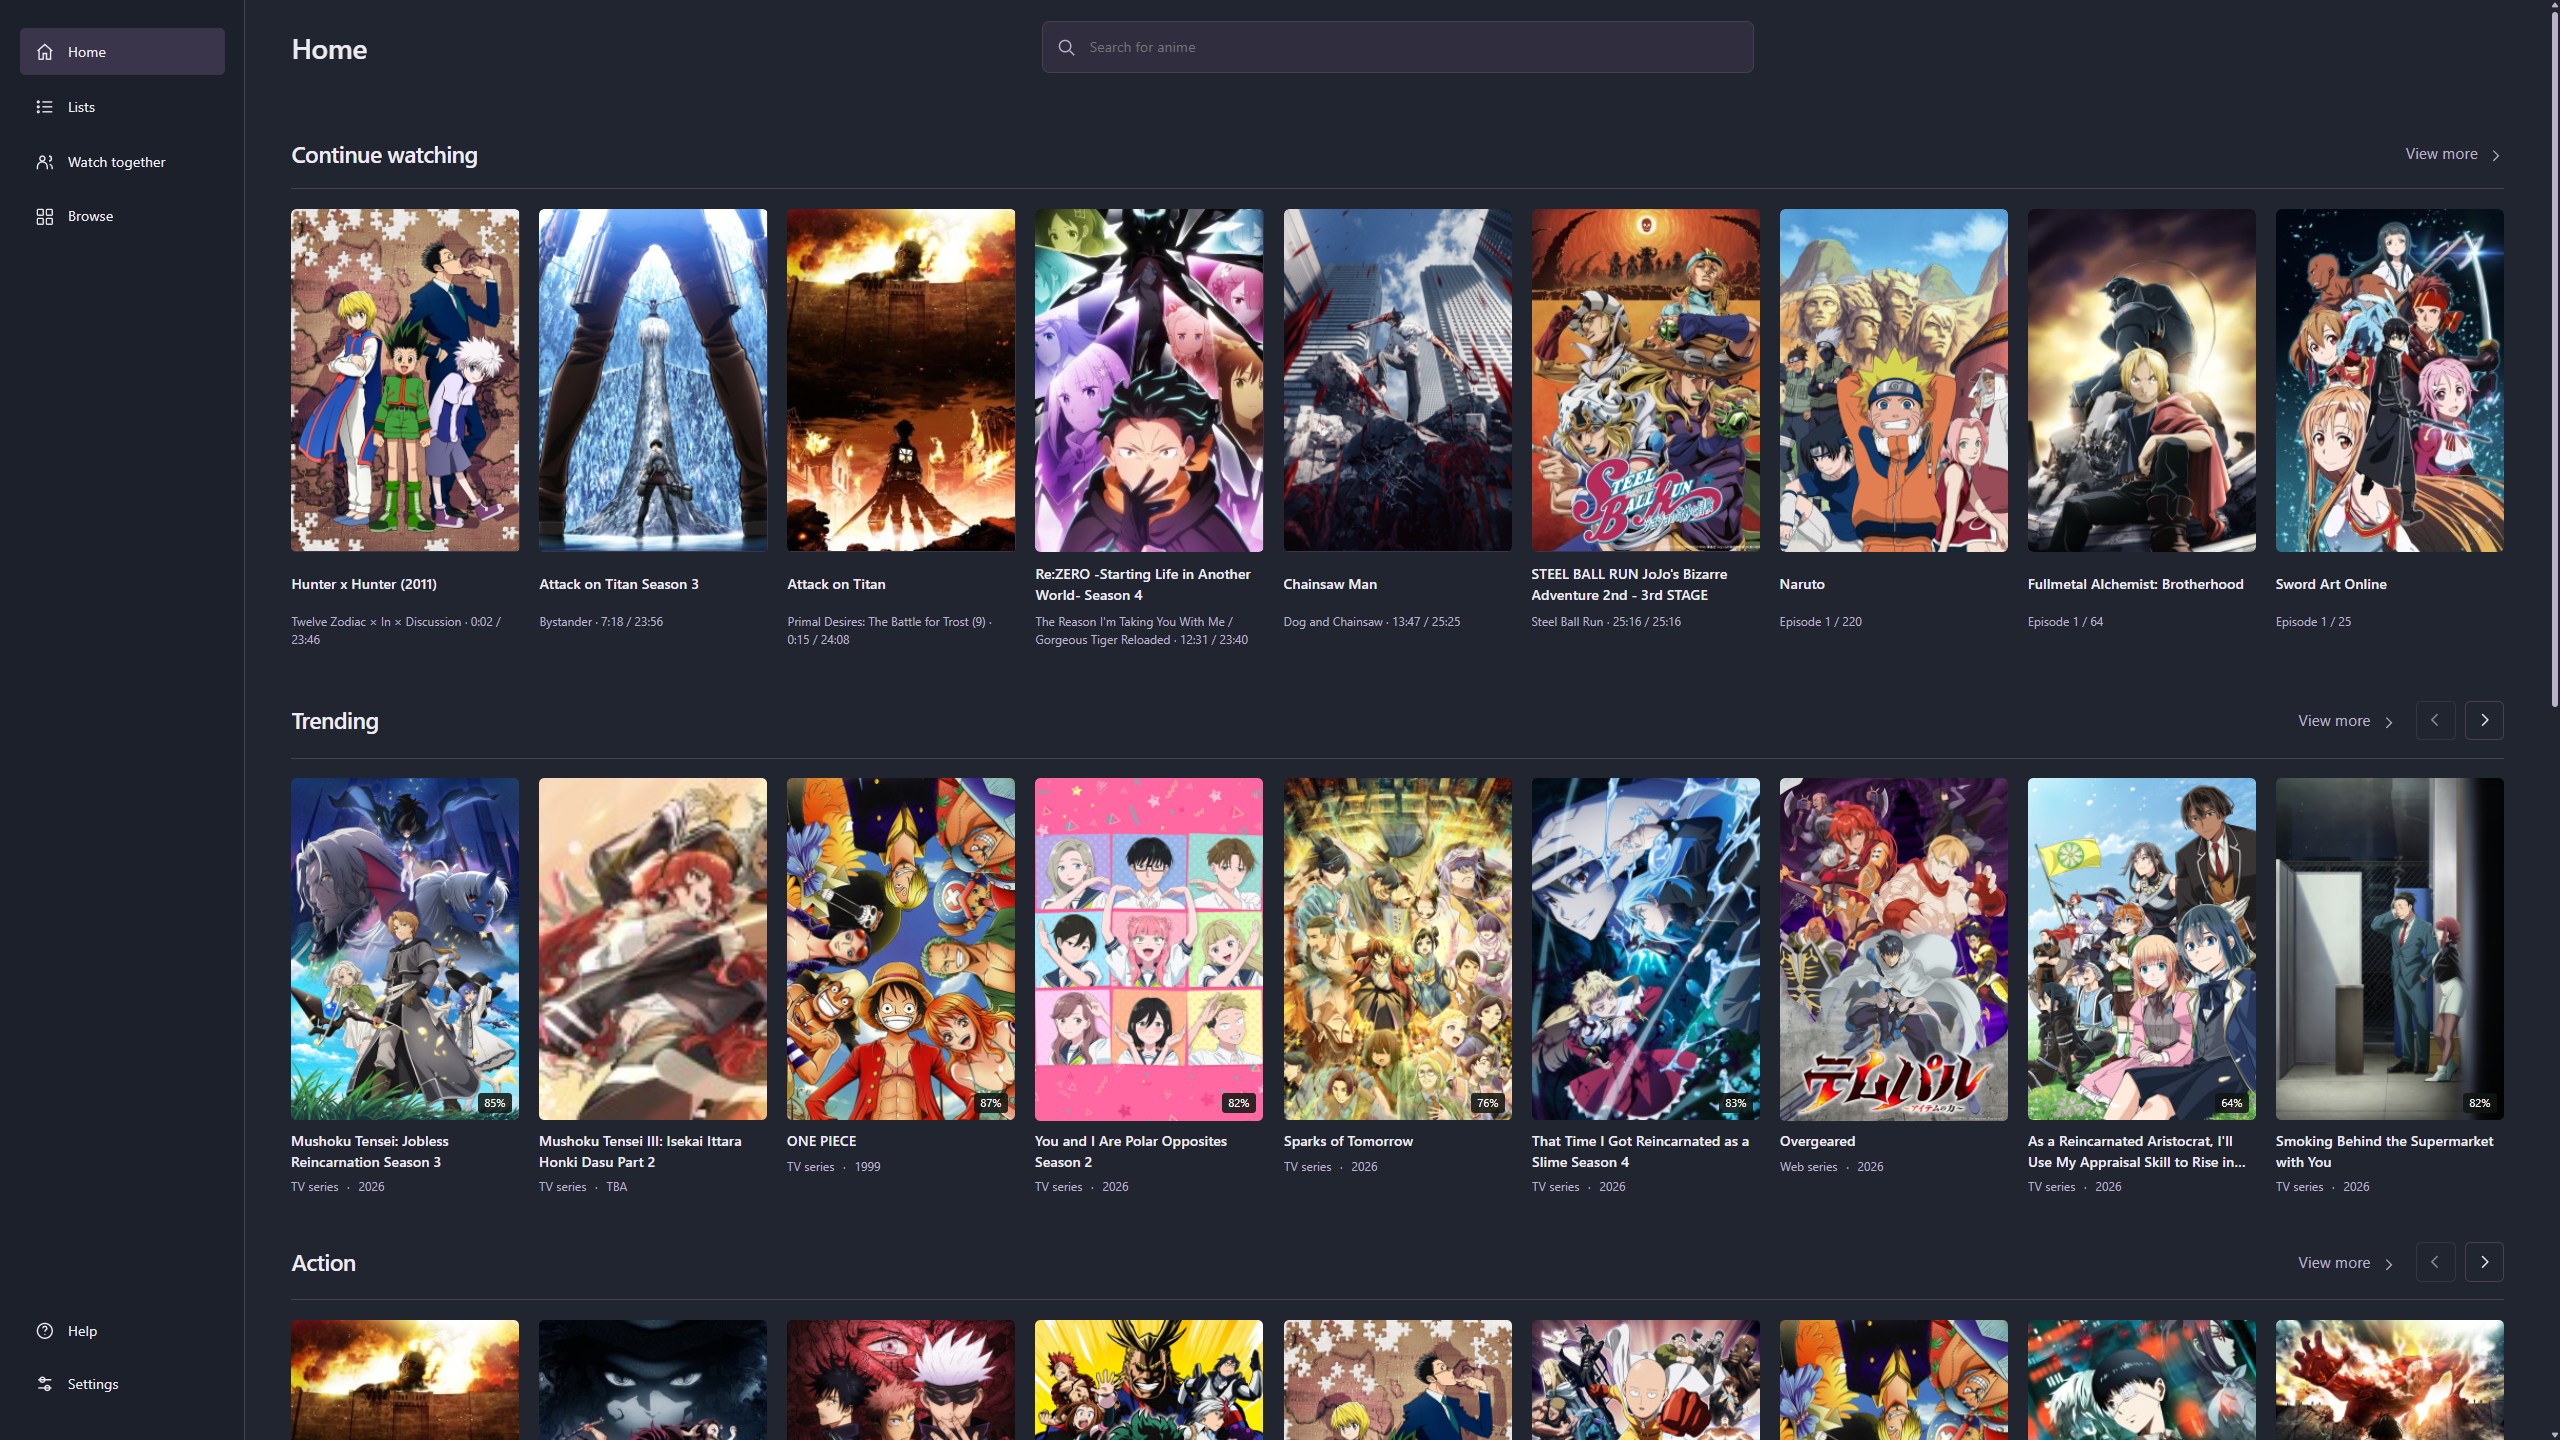
Task: Click the Home house icon in sidebar
Action: (x=45, y=52)
